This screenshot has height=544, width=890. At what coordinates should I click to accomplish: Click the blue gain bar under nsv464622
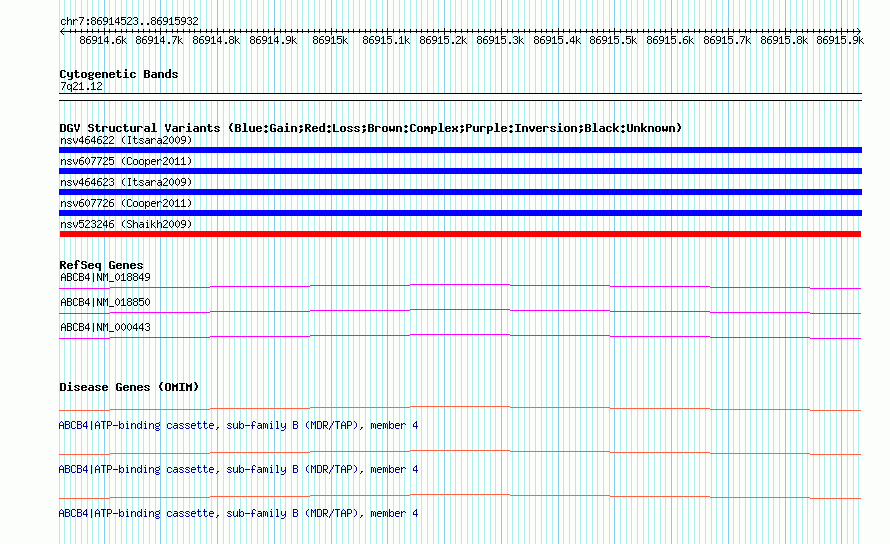click(460, 150)
